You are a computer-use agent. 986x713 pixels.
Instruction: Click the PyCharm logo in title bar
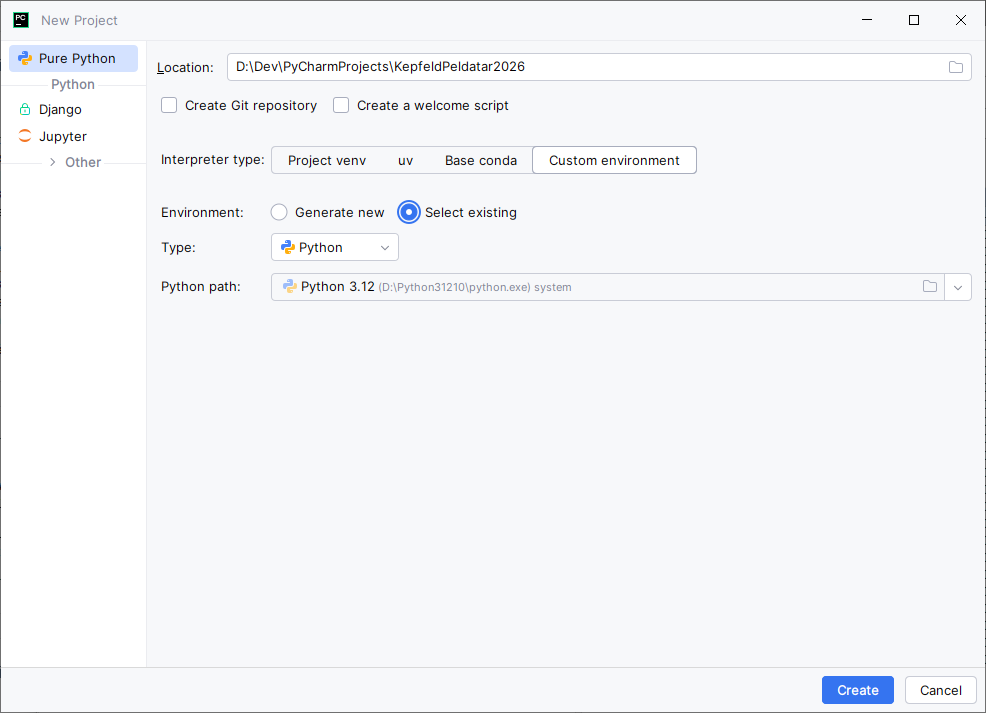[x=21, y=20]
